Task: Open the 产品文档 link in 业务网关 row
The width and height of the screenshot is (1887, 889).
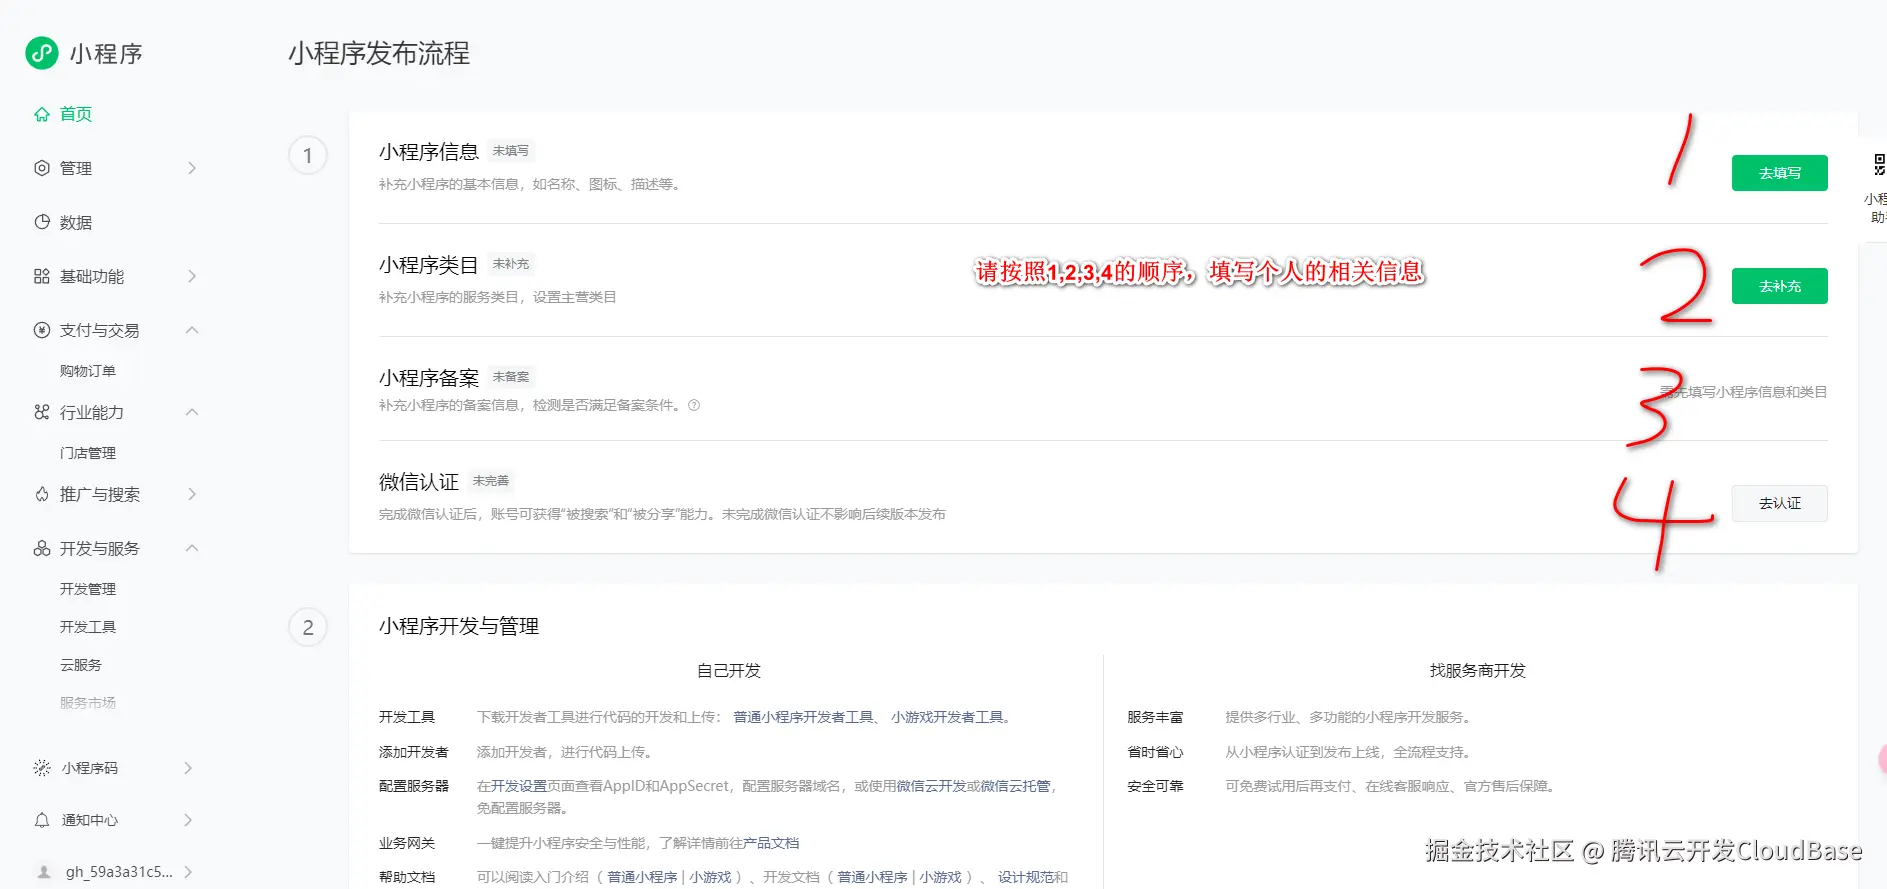Action: [x=771, y=843]
